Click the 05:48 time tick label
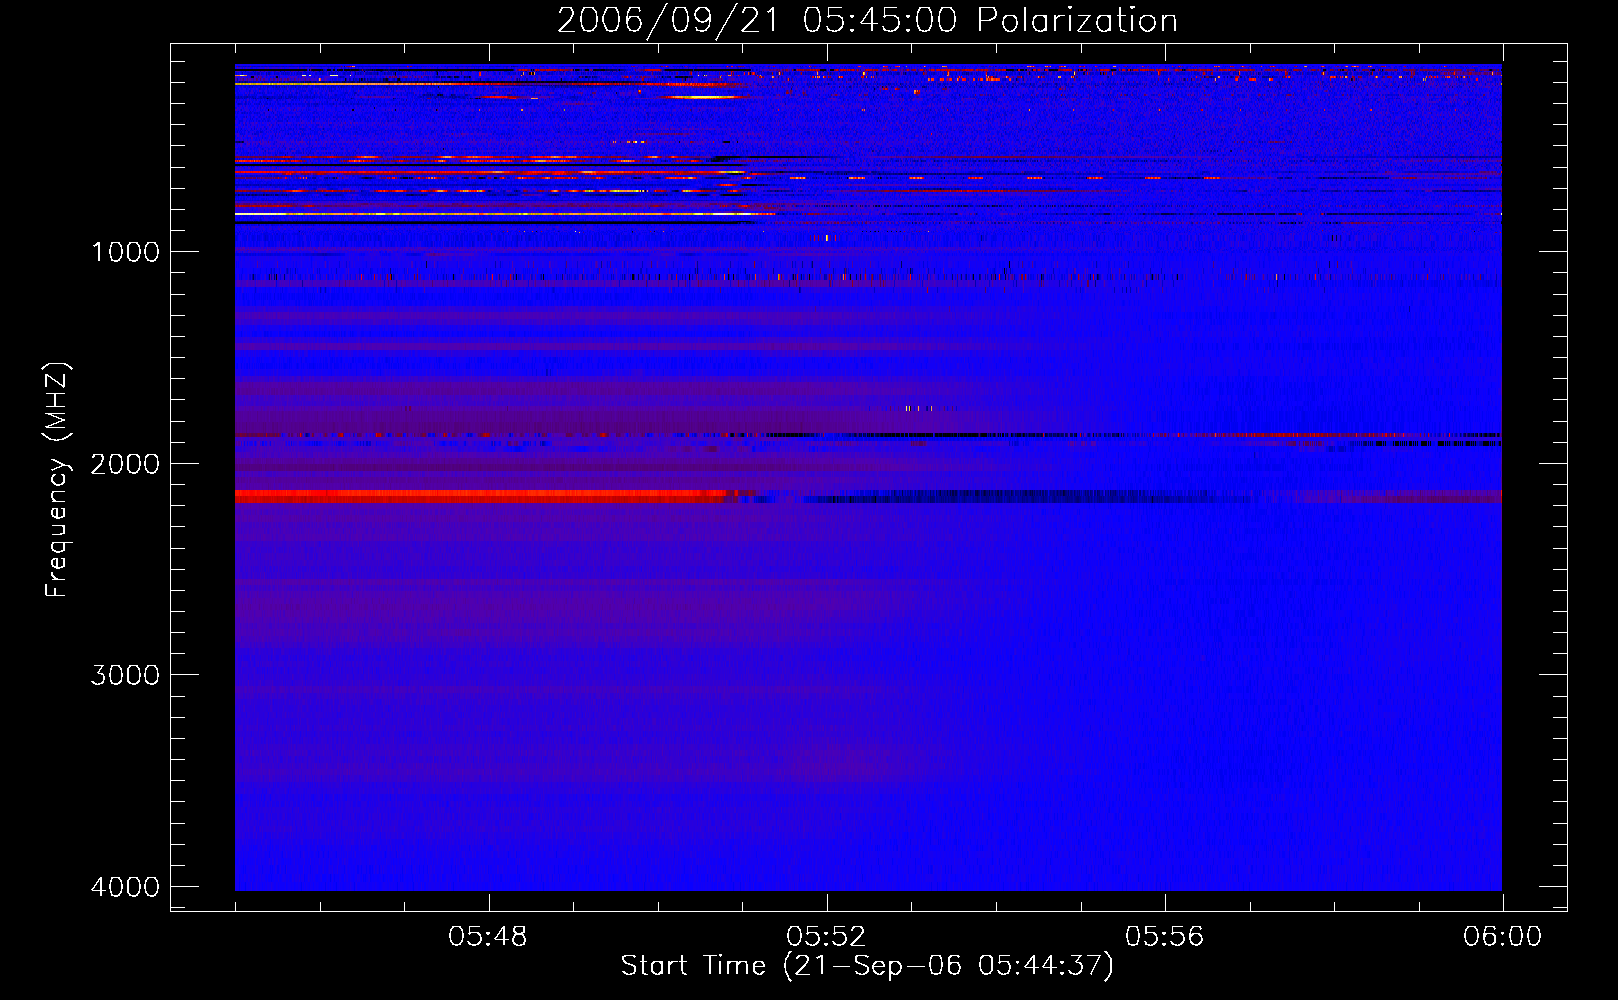1618x1000 pixels. click(x=488, y=937)
